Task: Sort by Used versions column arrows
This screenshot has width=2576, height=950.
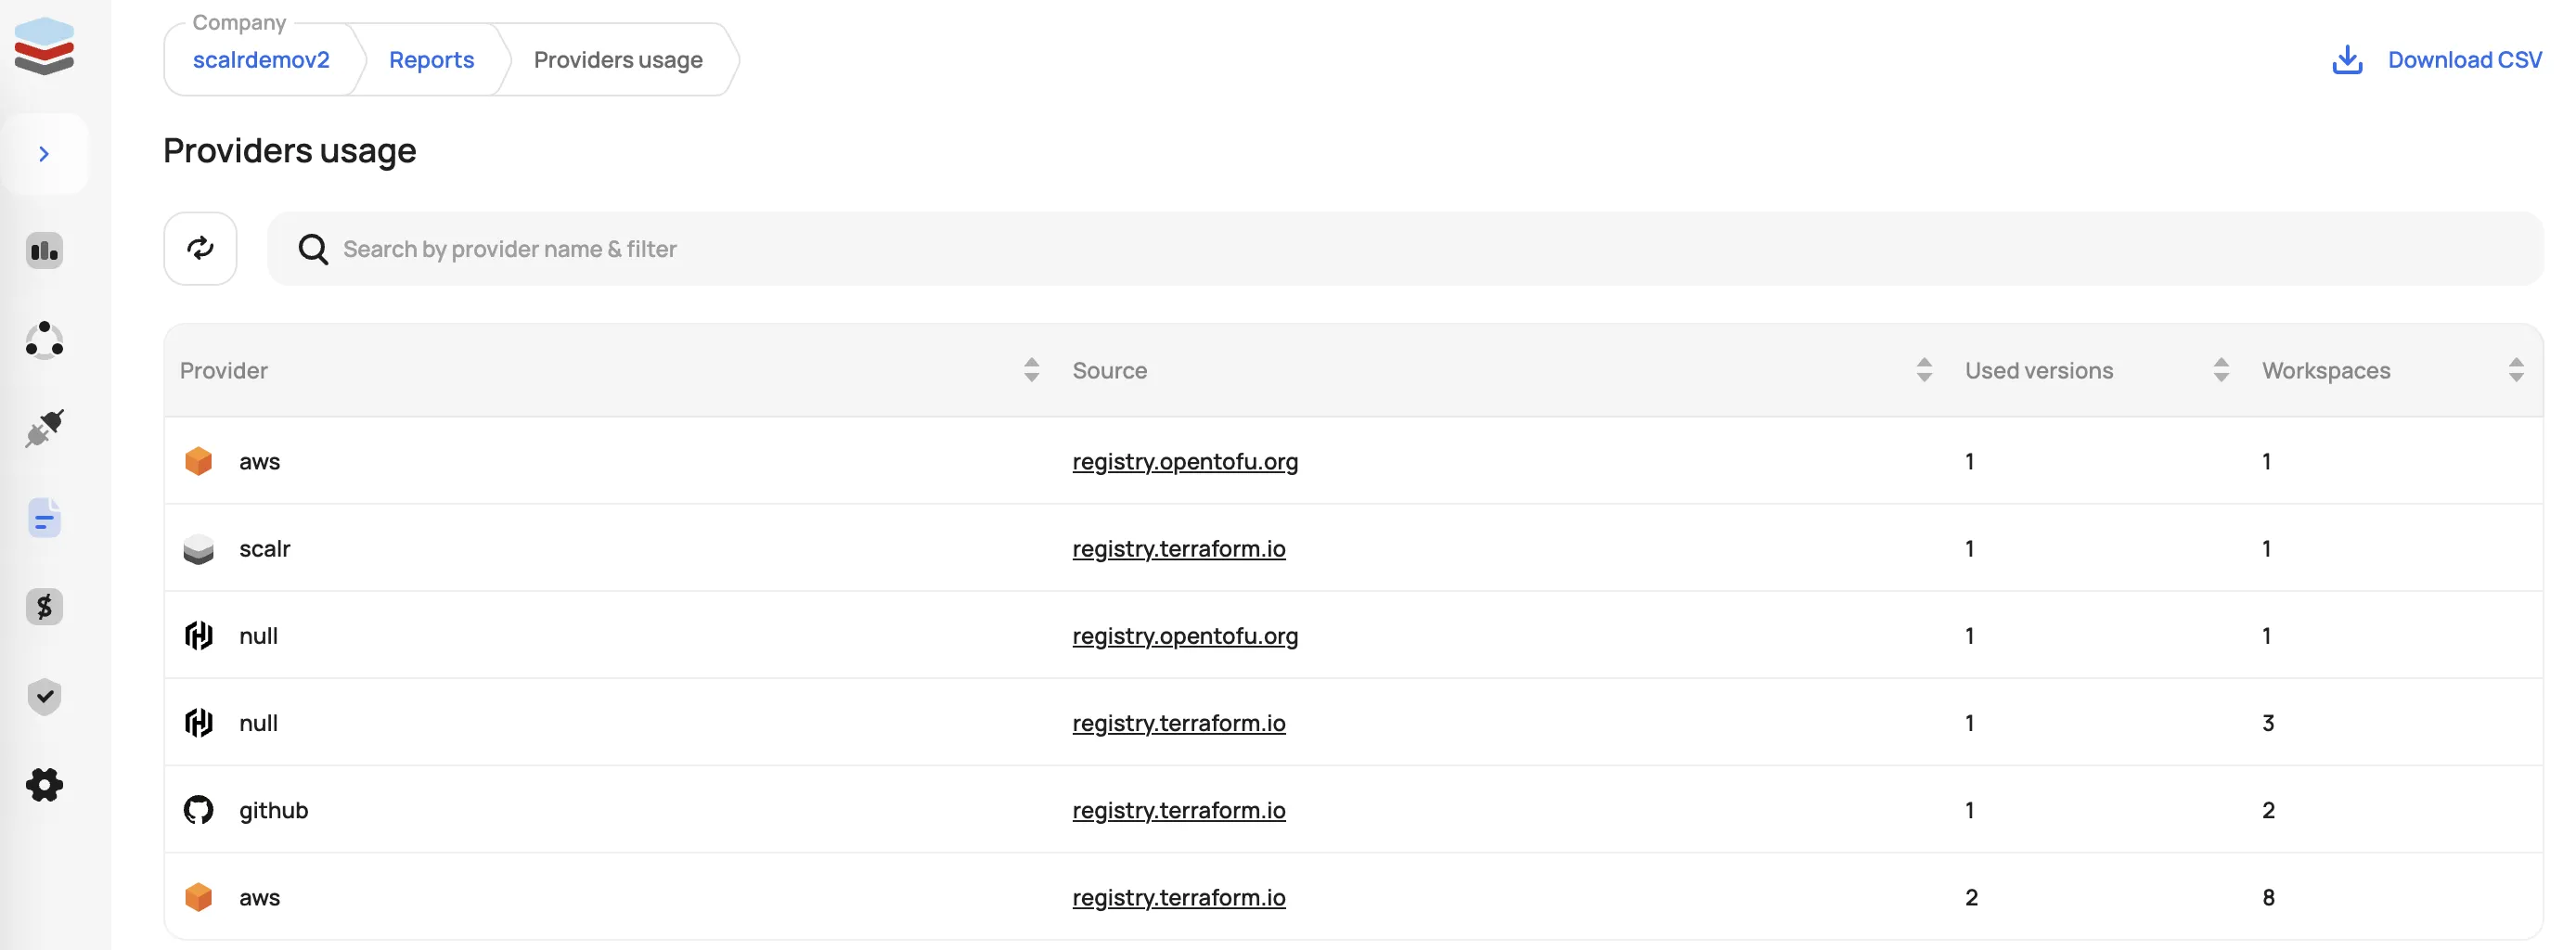Action: click(2220, 370)
